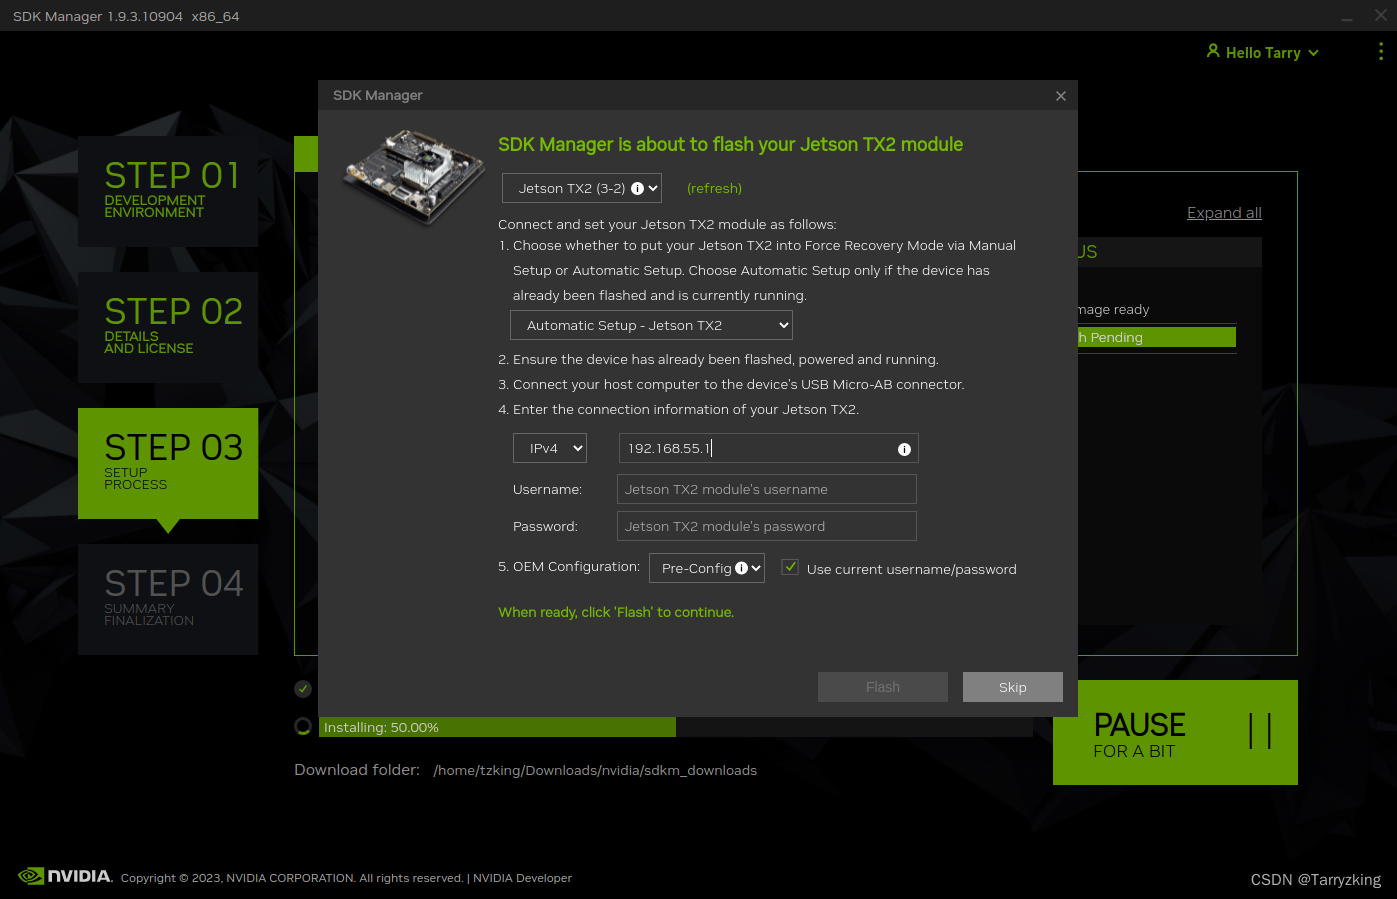Click the Expand all link

point(1224,213)
